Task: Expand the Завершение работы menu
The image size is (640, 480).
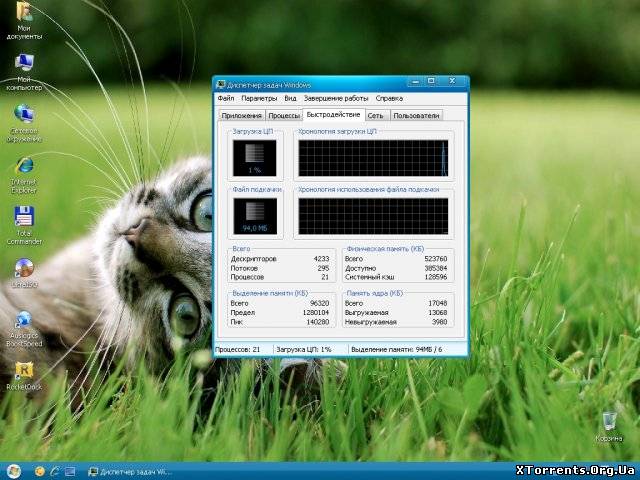Action: coord(336,99)
